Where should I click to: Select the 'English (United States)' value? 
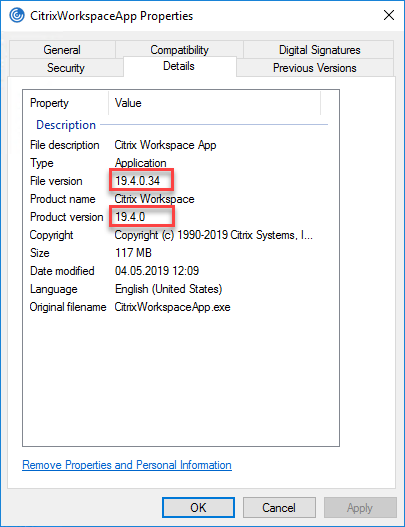point(168,289)
